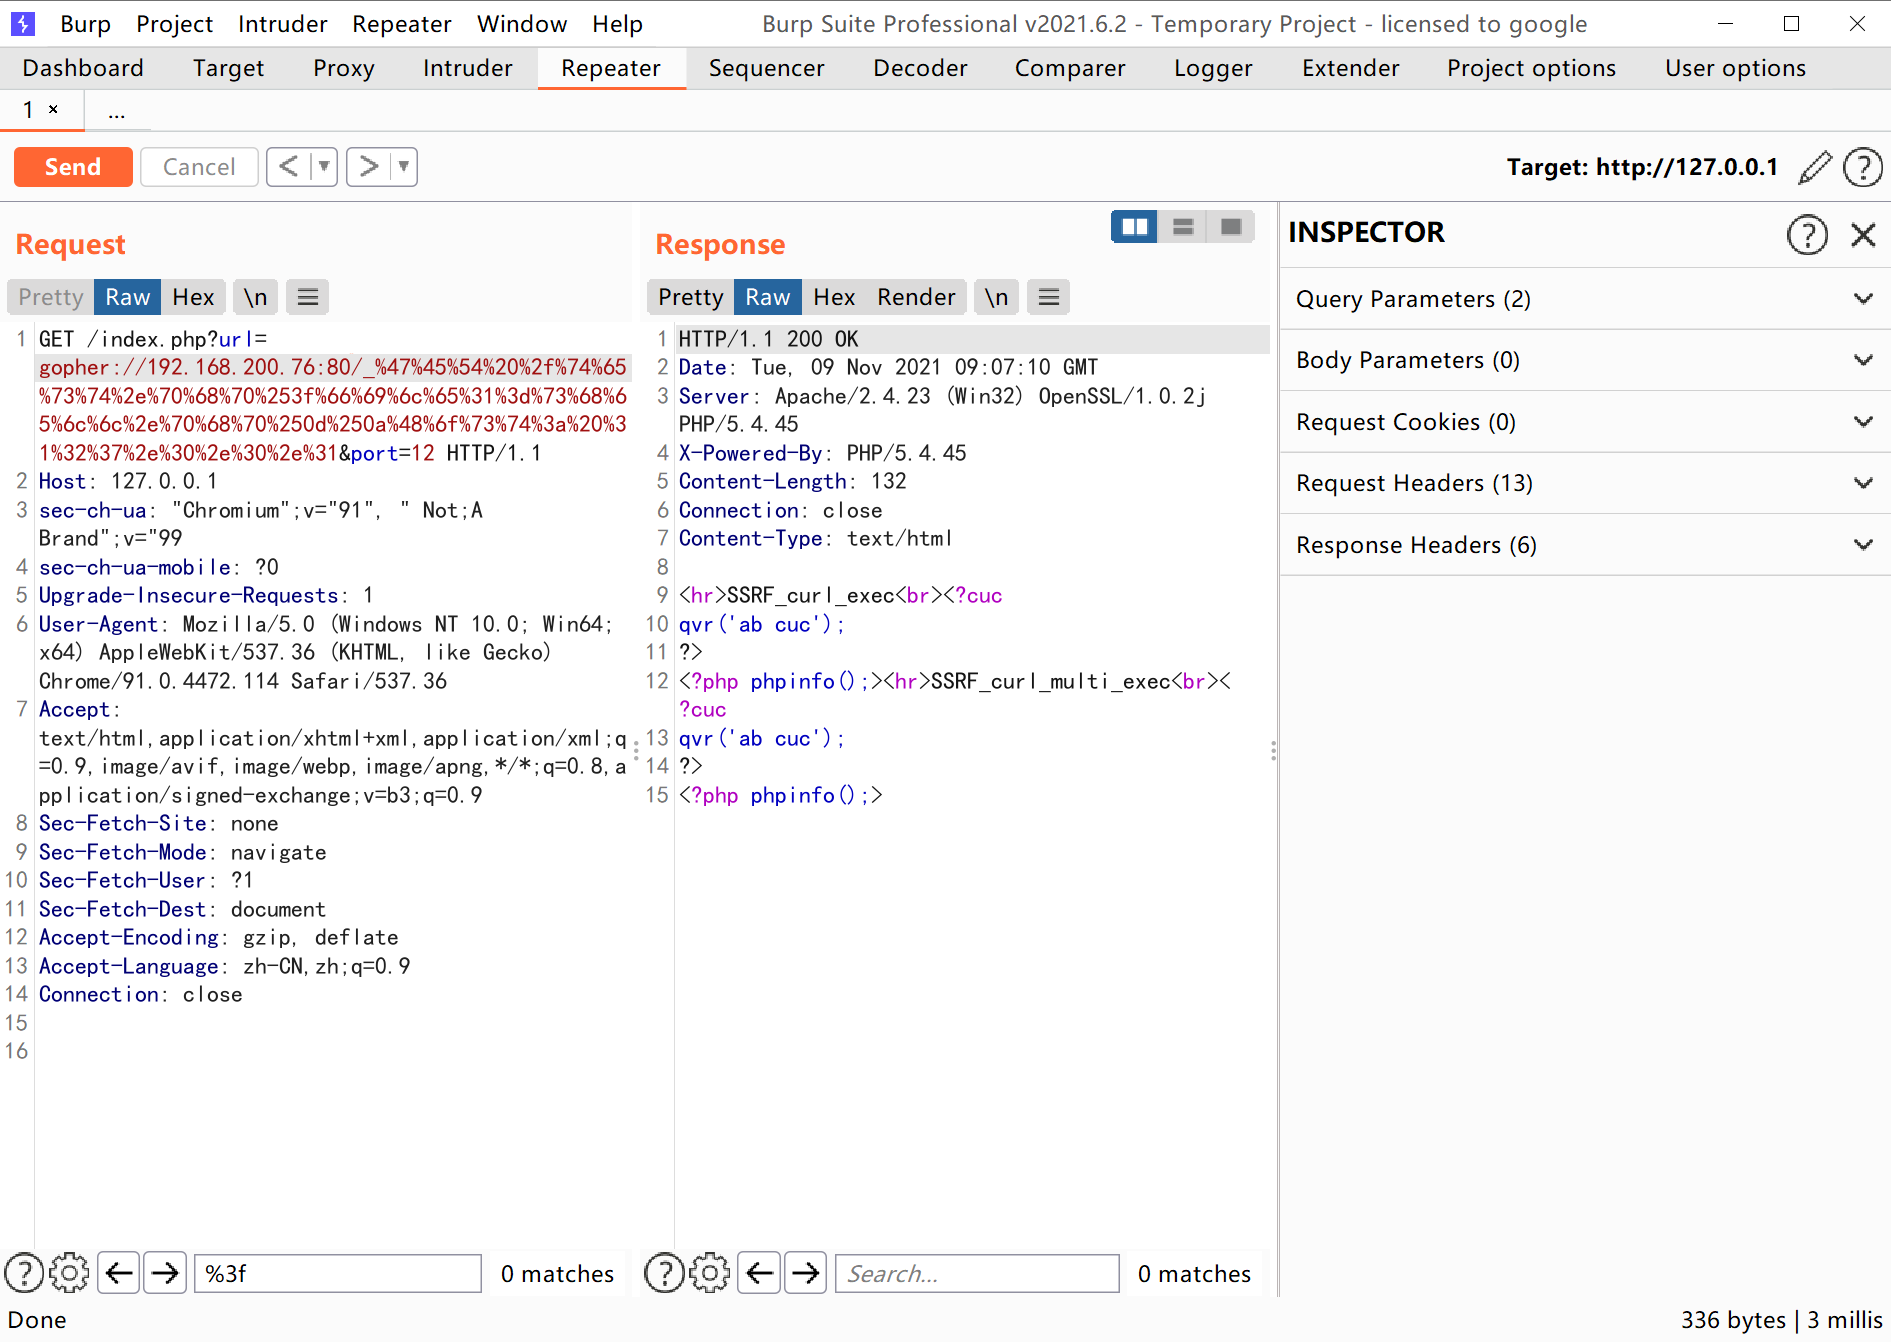Click the Inspector panel divider handle
Screen dimensions: 1891x1342
pos(1273,750)
